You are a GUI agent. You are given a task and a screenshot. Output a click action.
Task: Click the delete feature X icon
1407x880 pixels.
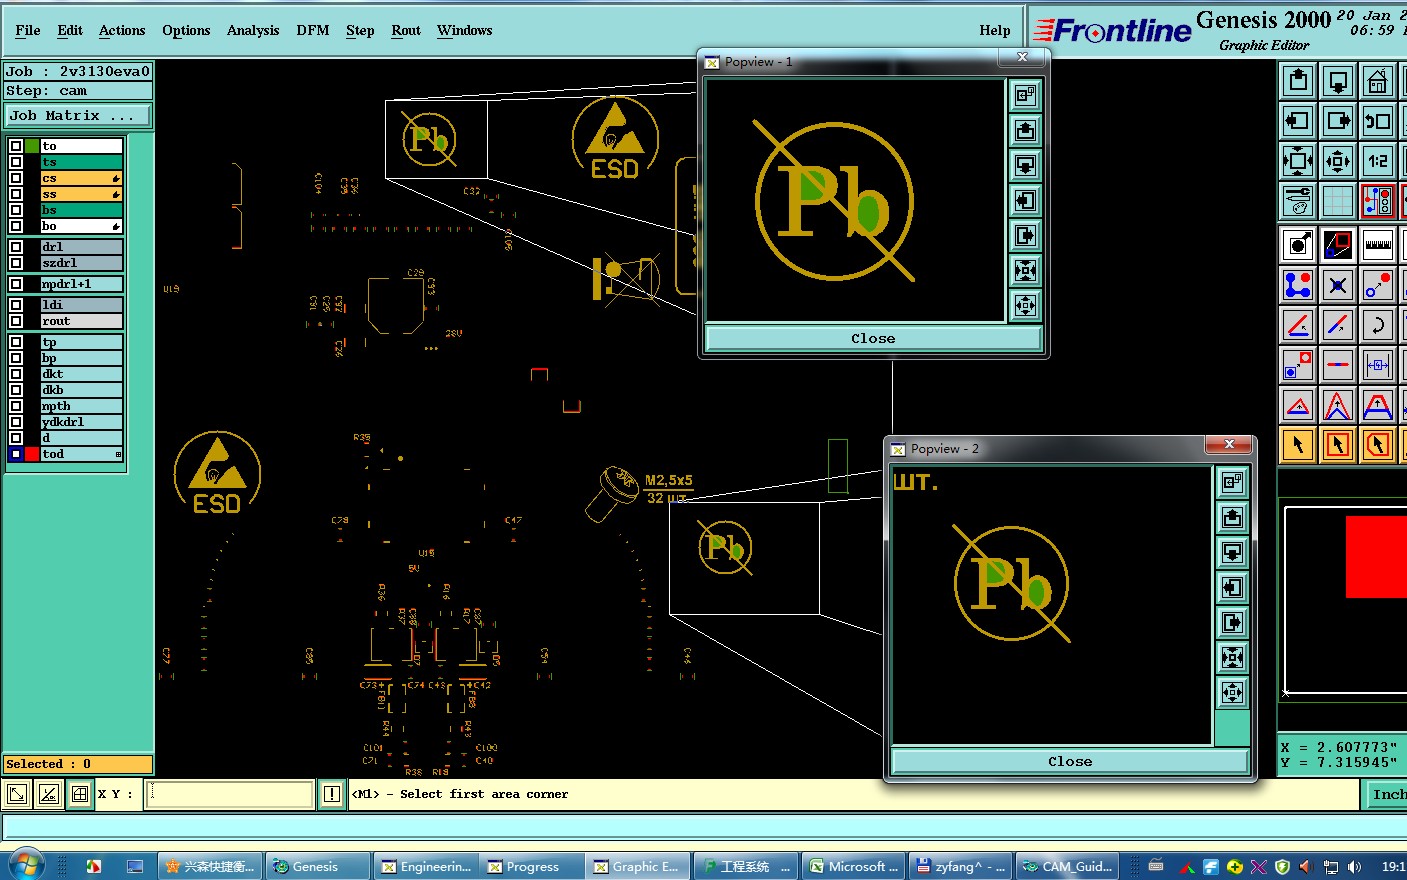tap(1338, 285)
